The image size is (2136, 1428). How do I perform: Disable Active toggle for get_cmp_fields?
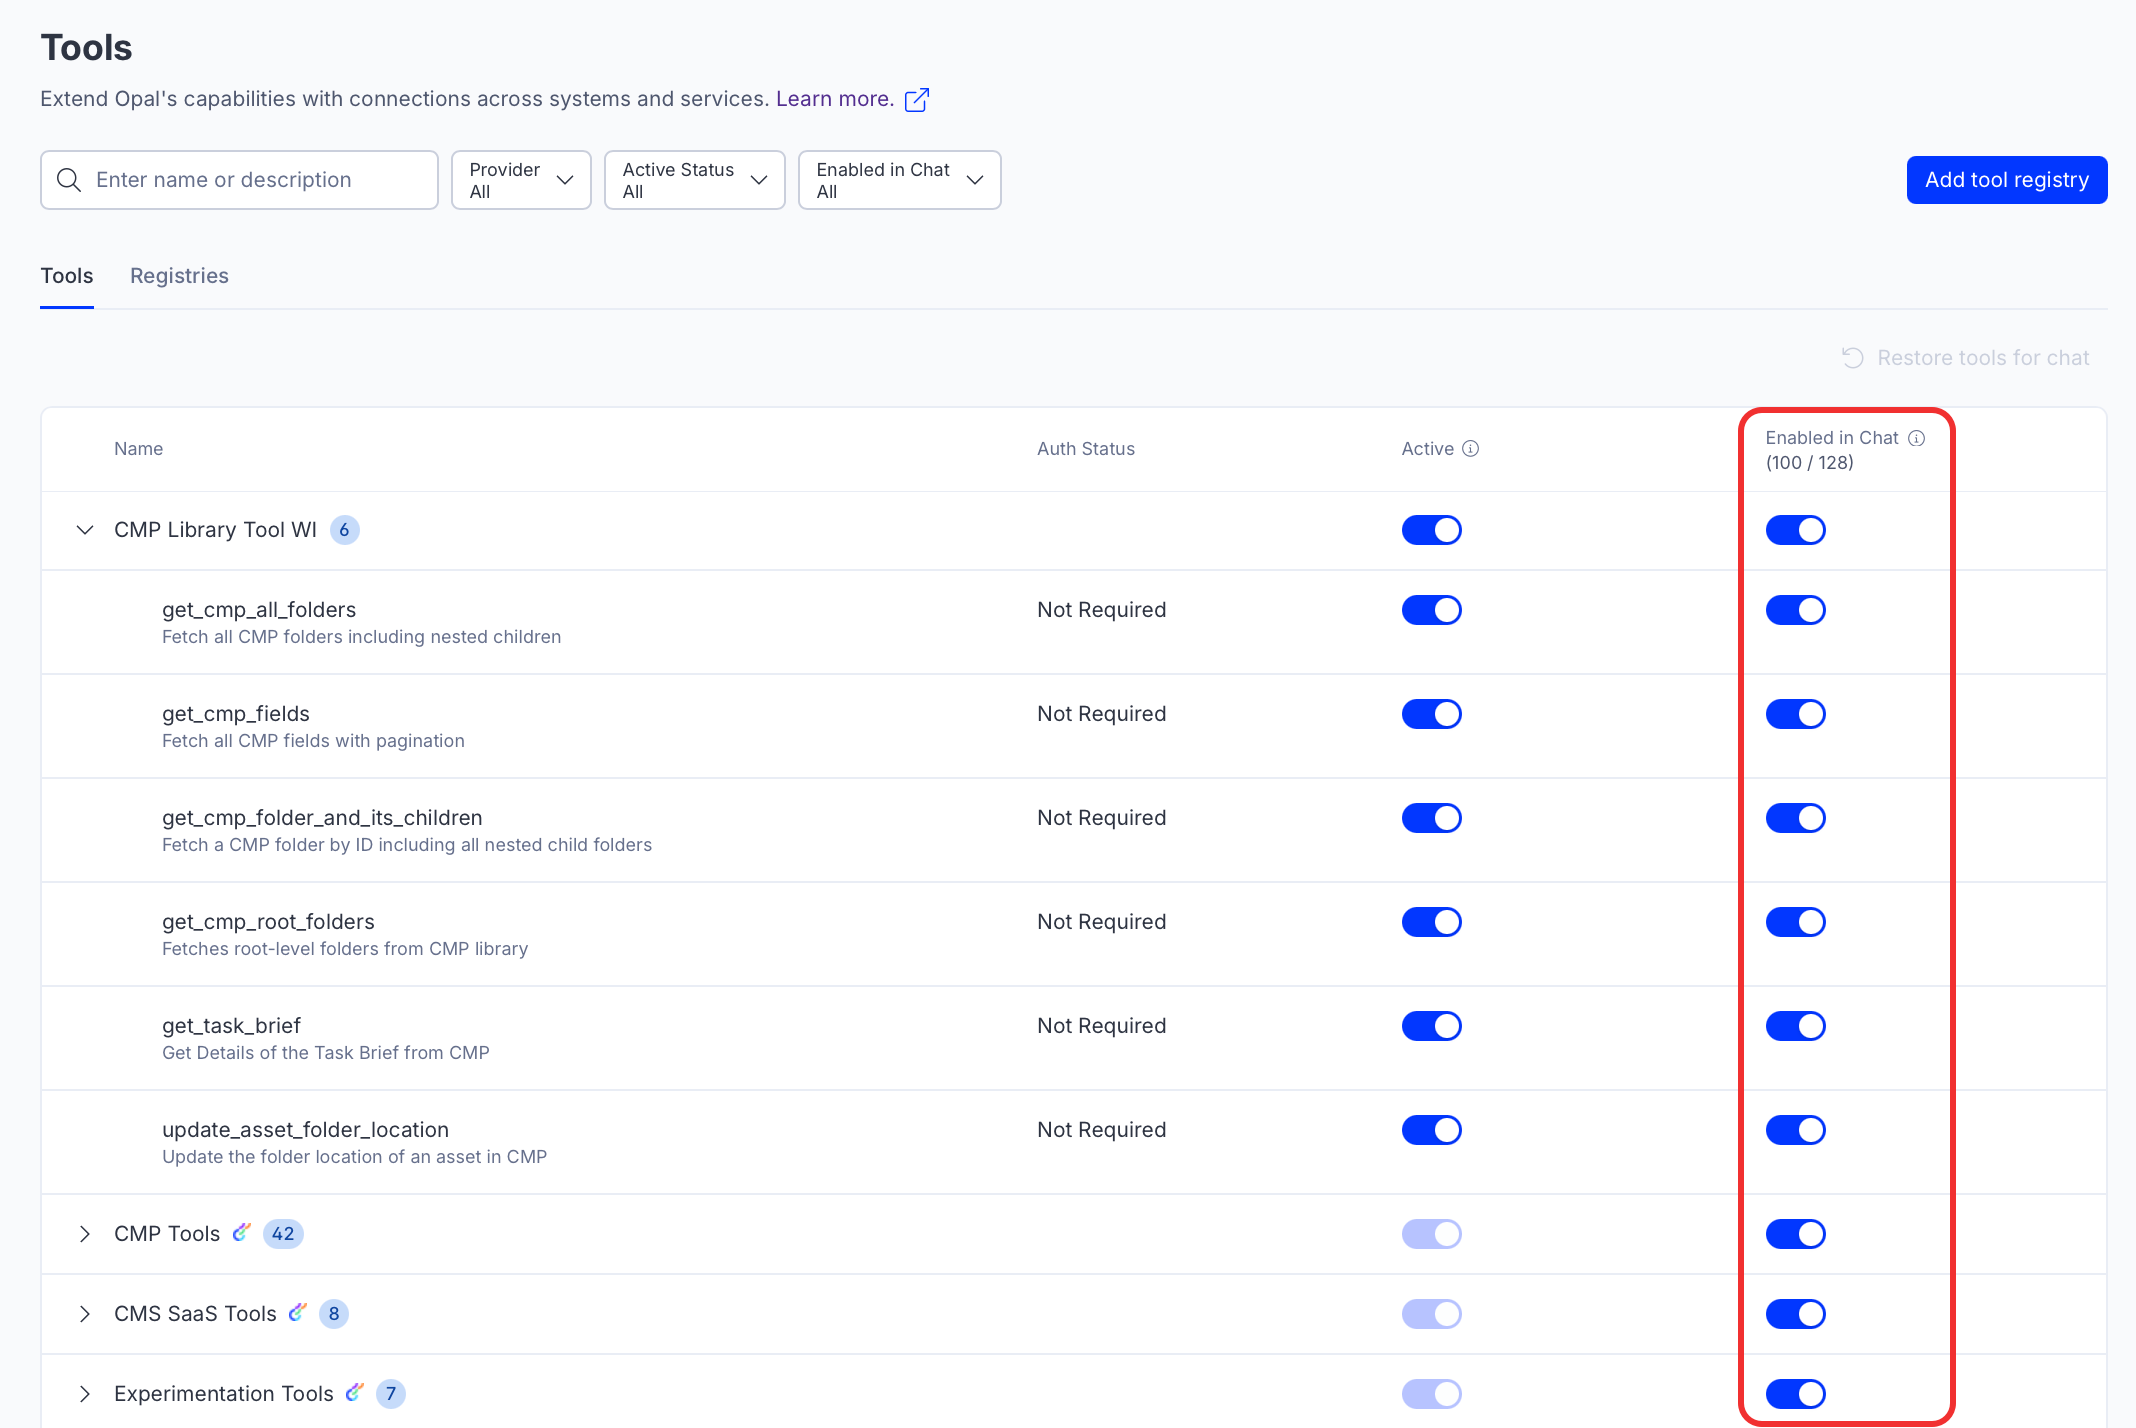(1431, 714)
